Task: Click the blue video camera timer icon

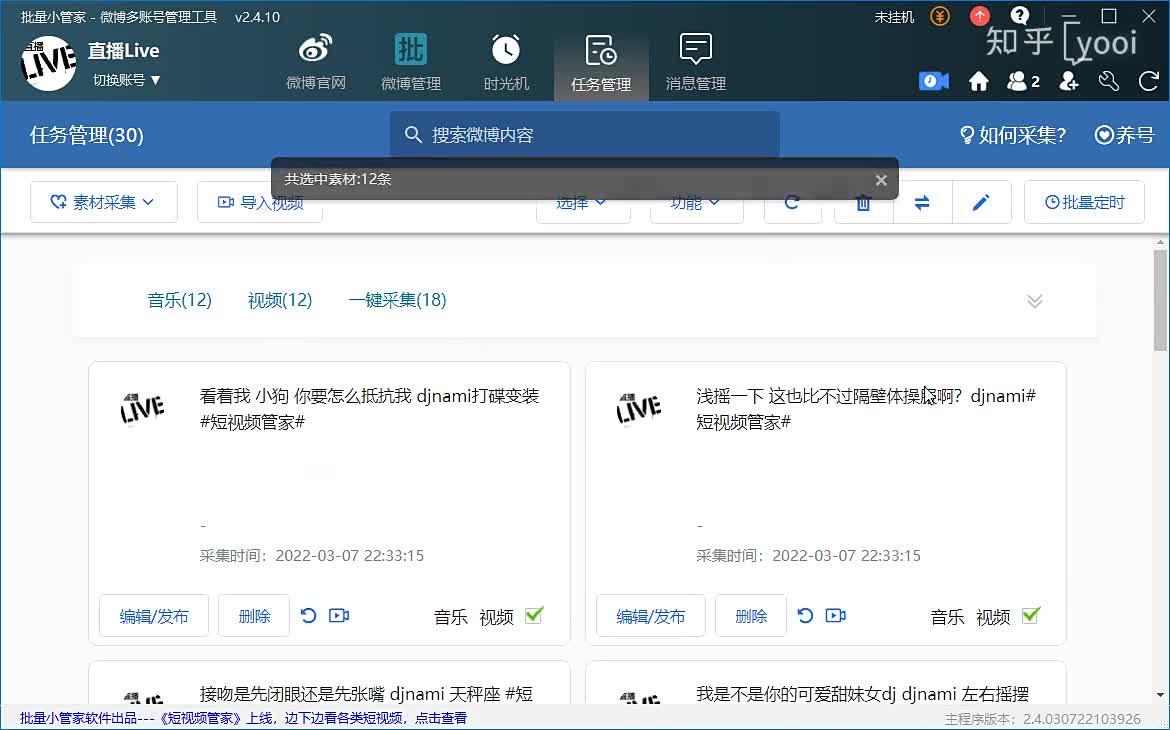Action: tap(933, 81)
